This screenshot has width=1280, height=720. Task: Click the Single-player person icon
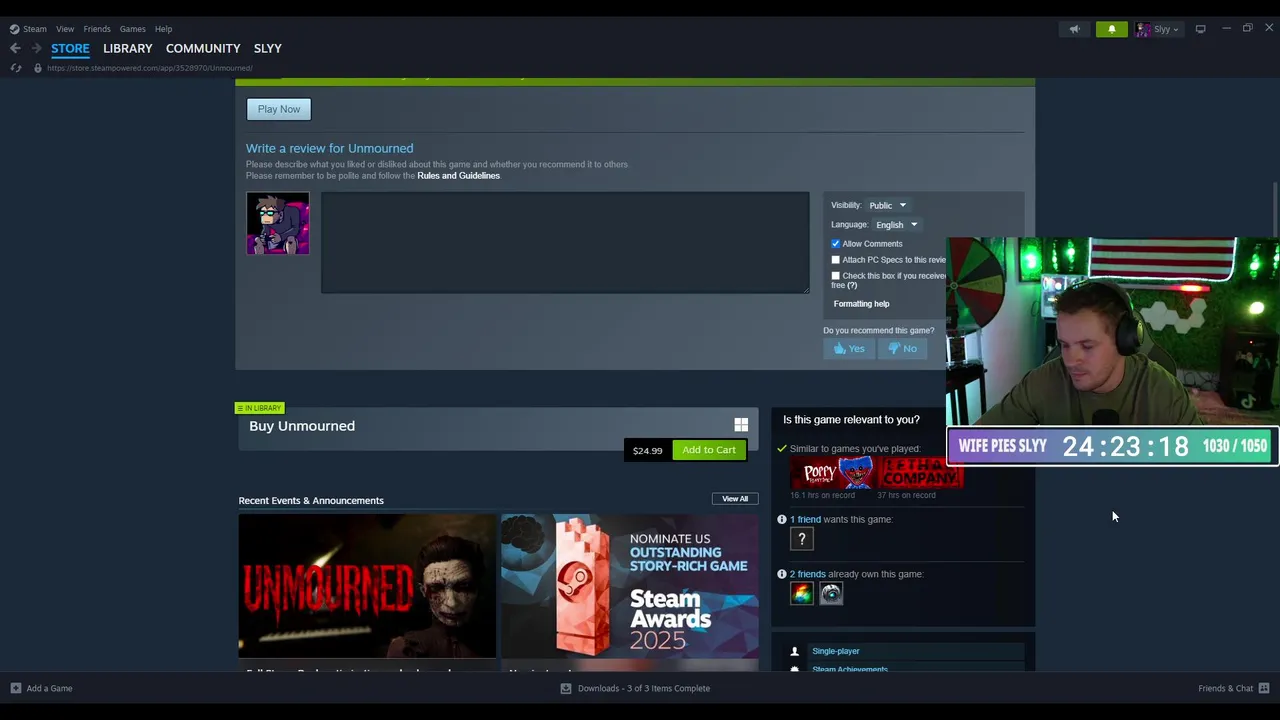795,651
